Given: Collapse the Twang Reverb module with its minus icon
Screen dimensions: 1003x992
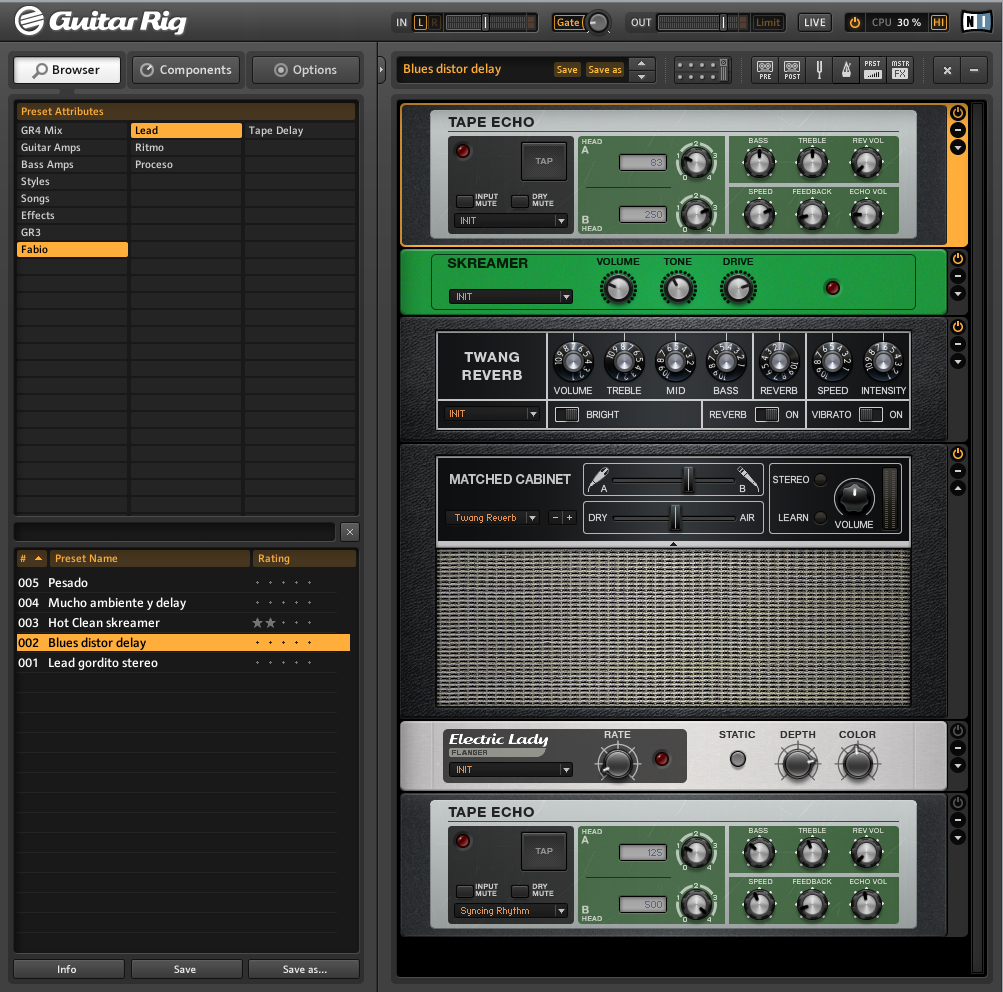Looking at the screenshot, I should [958, 344].
